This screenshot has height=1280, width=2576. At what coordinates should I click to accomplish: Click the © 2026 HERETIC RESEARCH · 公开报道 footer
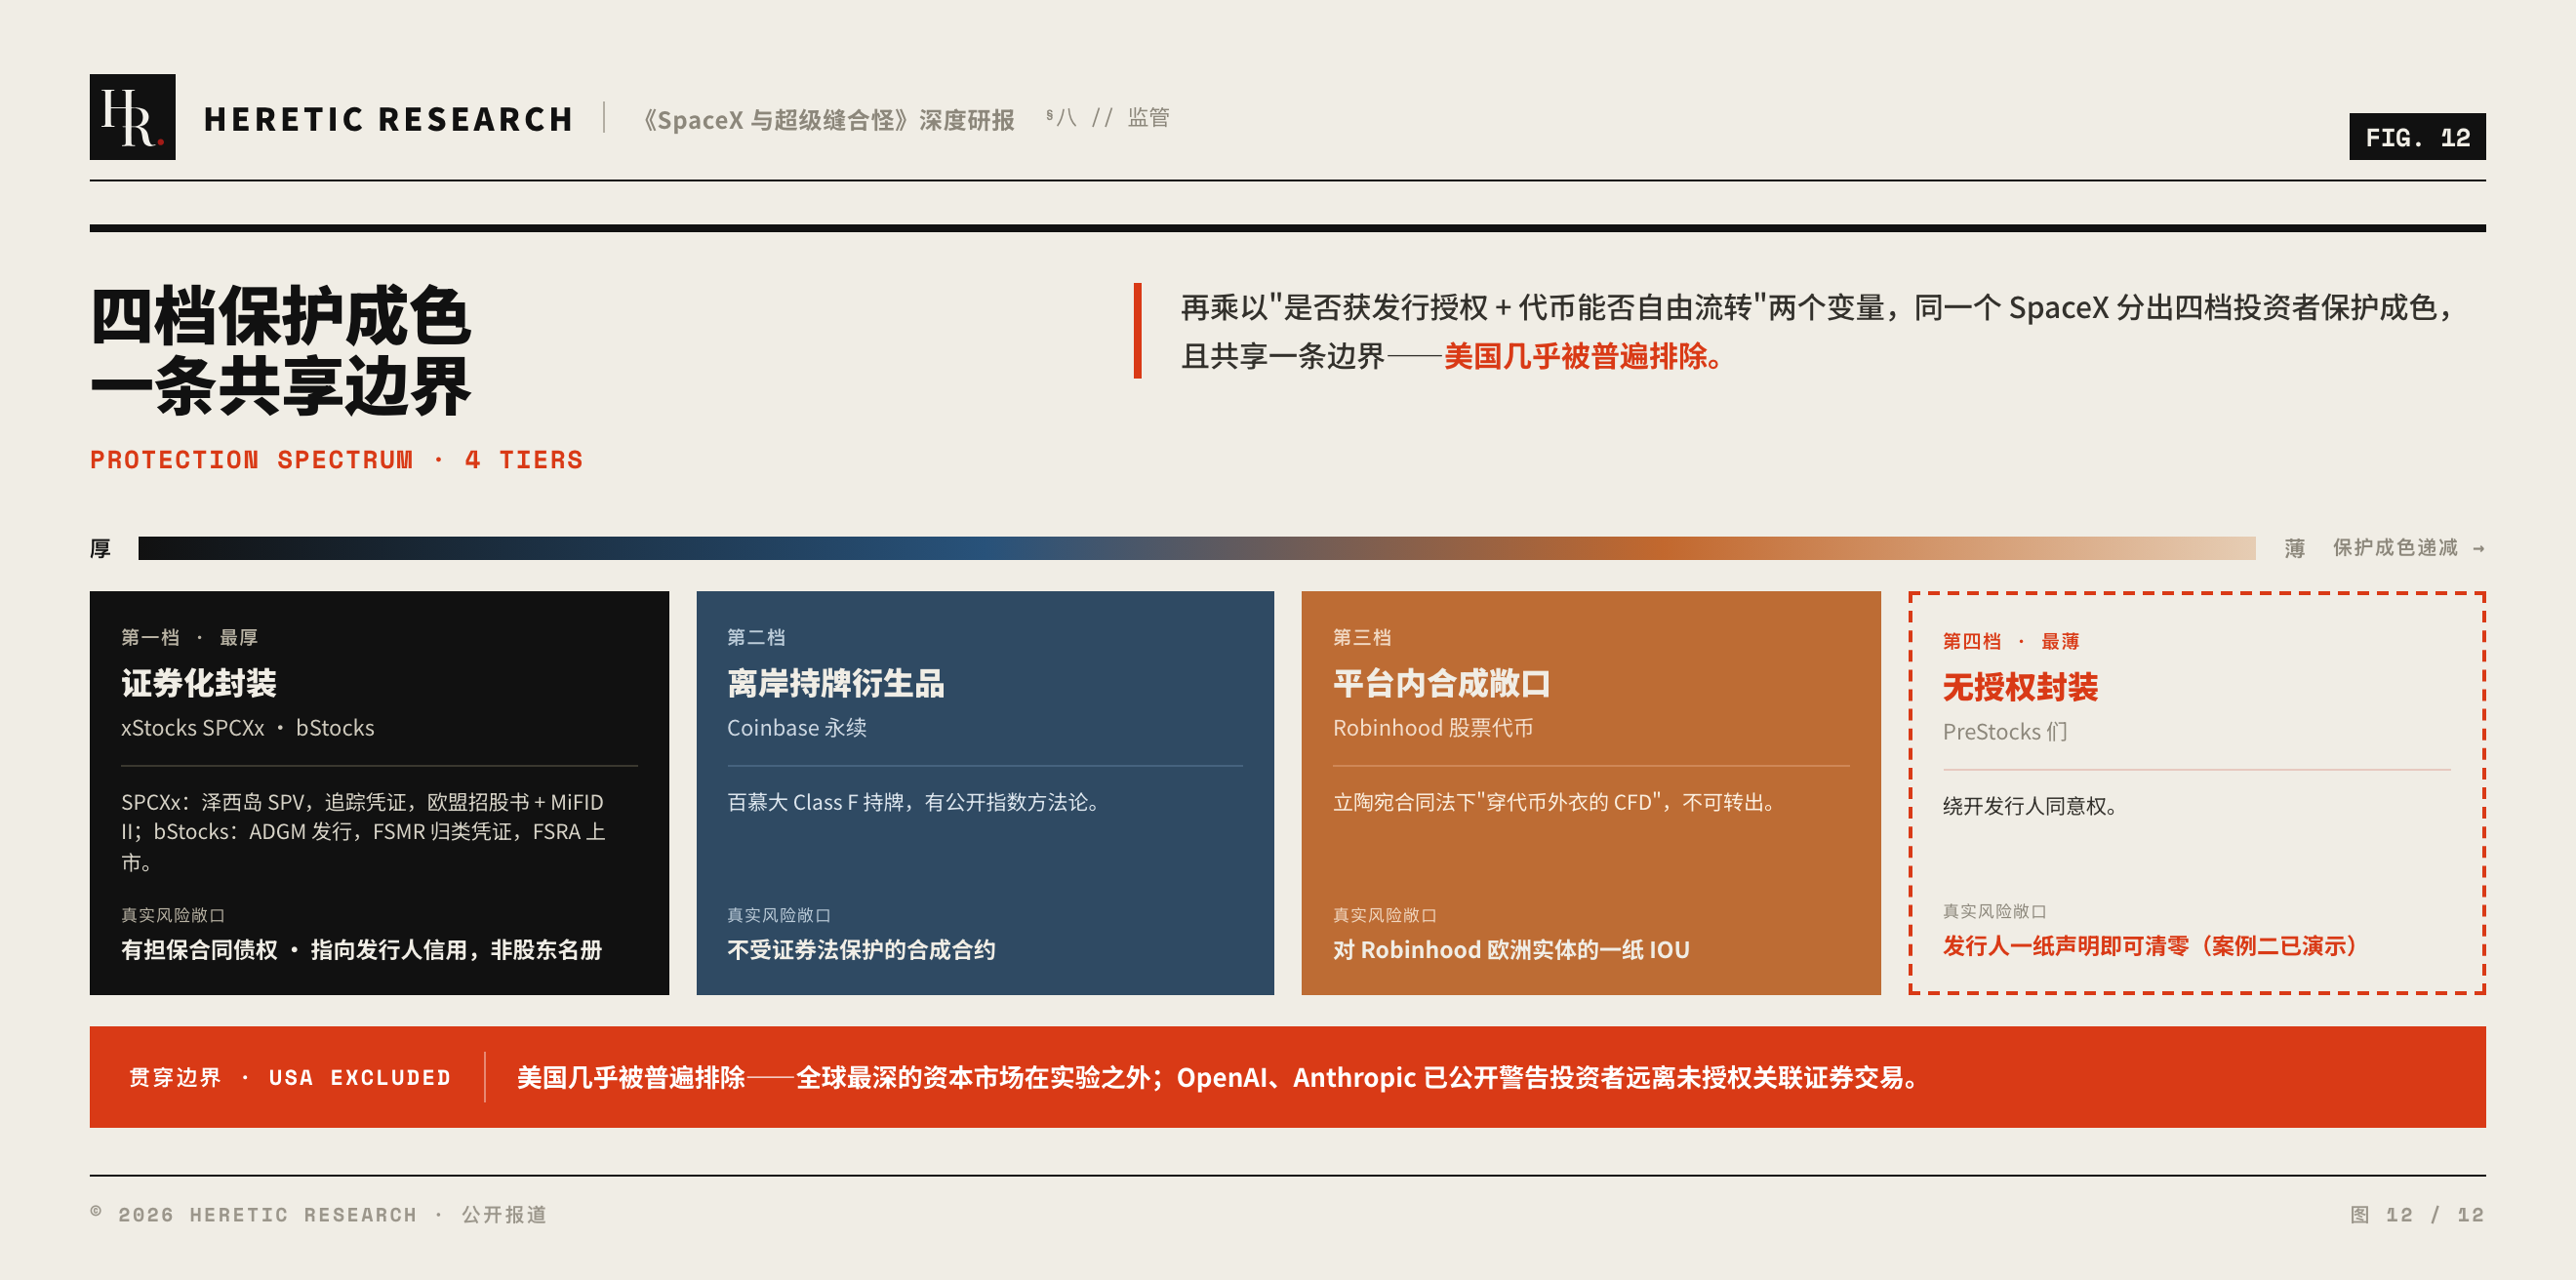coord(319,1214)
